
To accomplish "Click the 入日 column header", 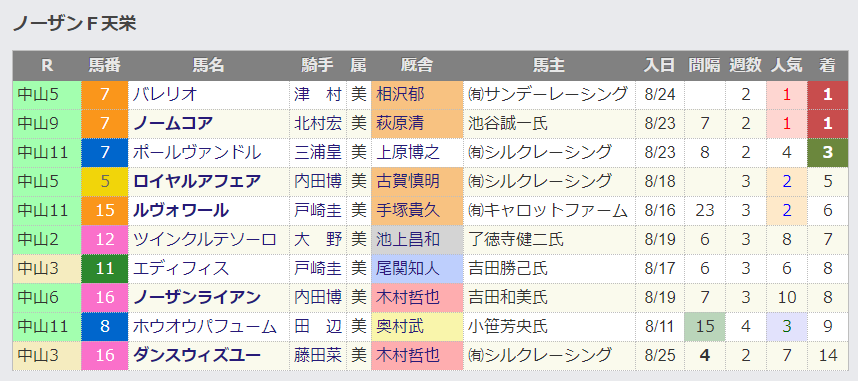I will tap(660, 66).
